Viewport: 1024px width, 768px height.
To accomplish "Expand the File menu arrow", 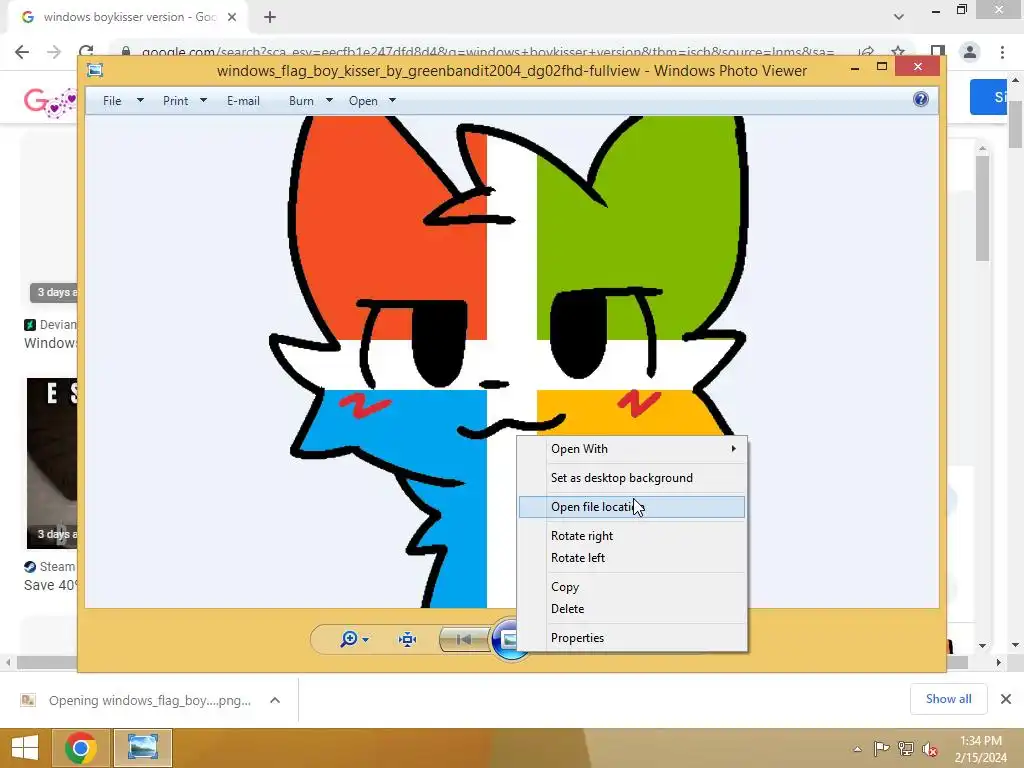I will pos(140,101).
